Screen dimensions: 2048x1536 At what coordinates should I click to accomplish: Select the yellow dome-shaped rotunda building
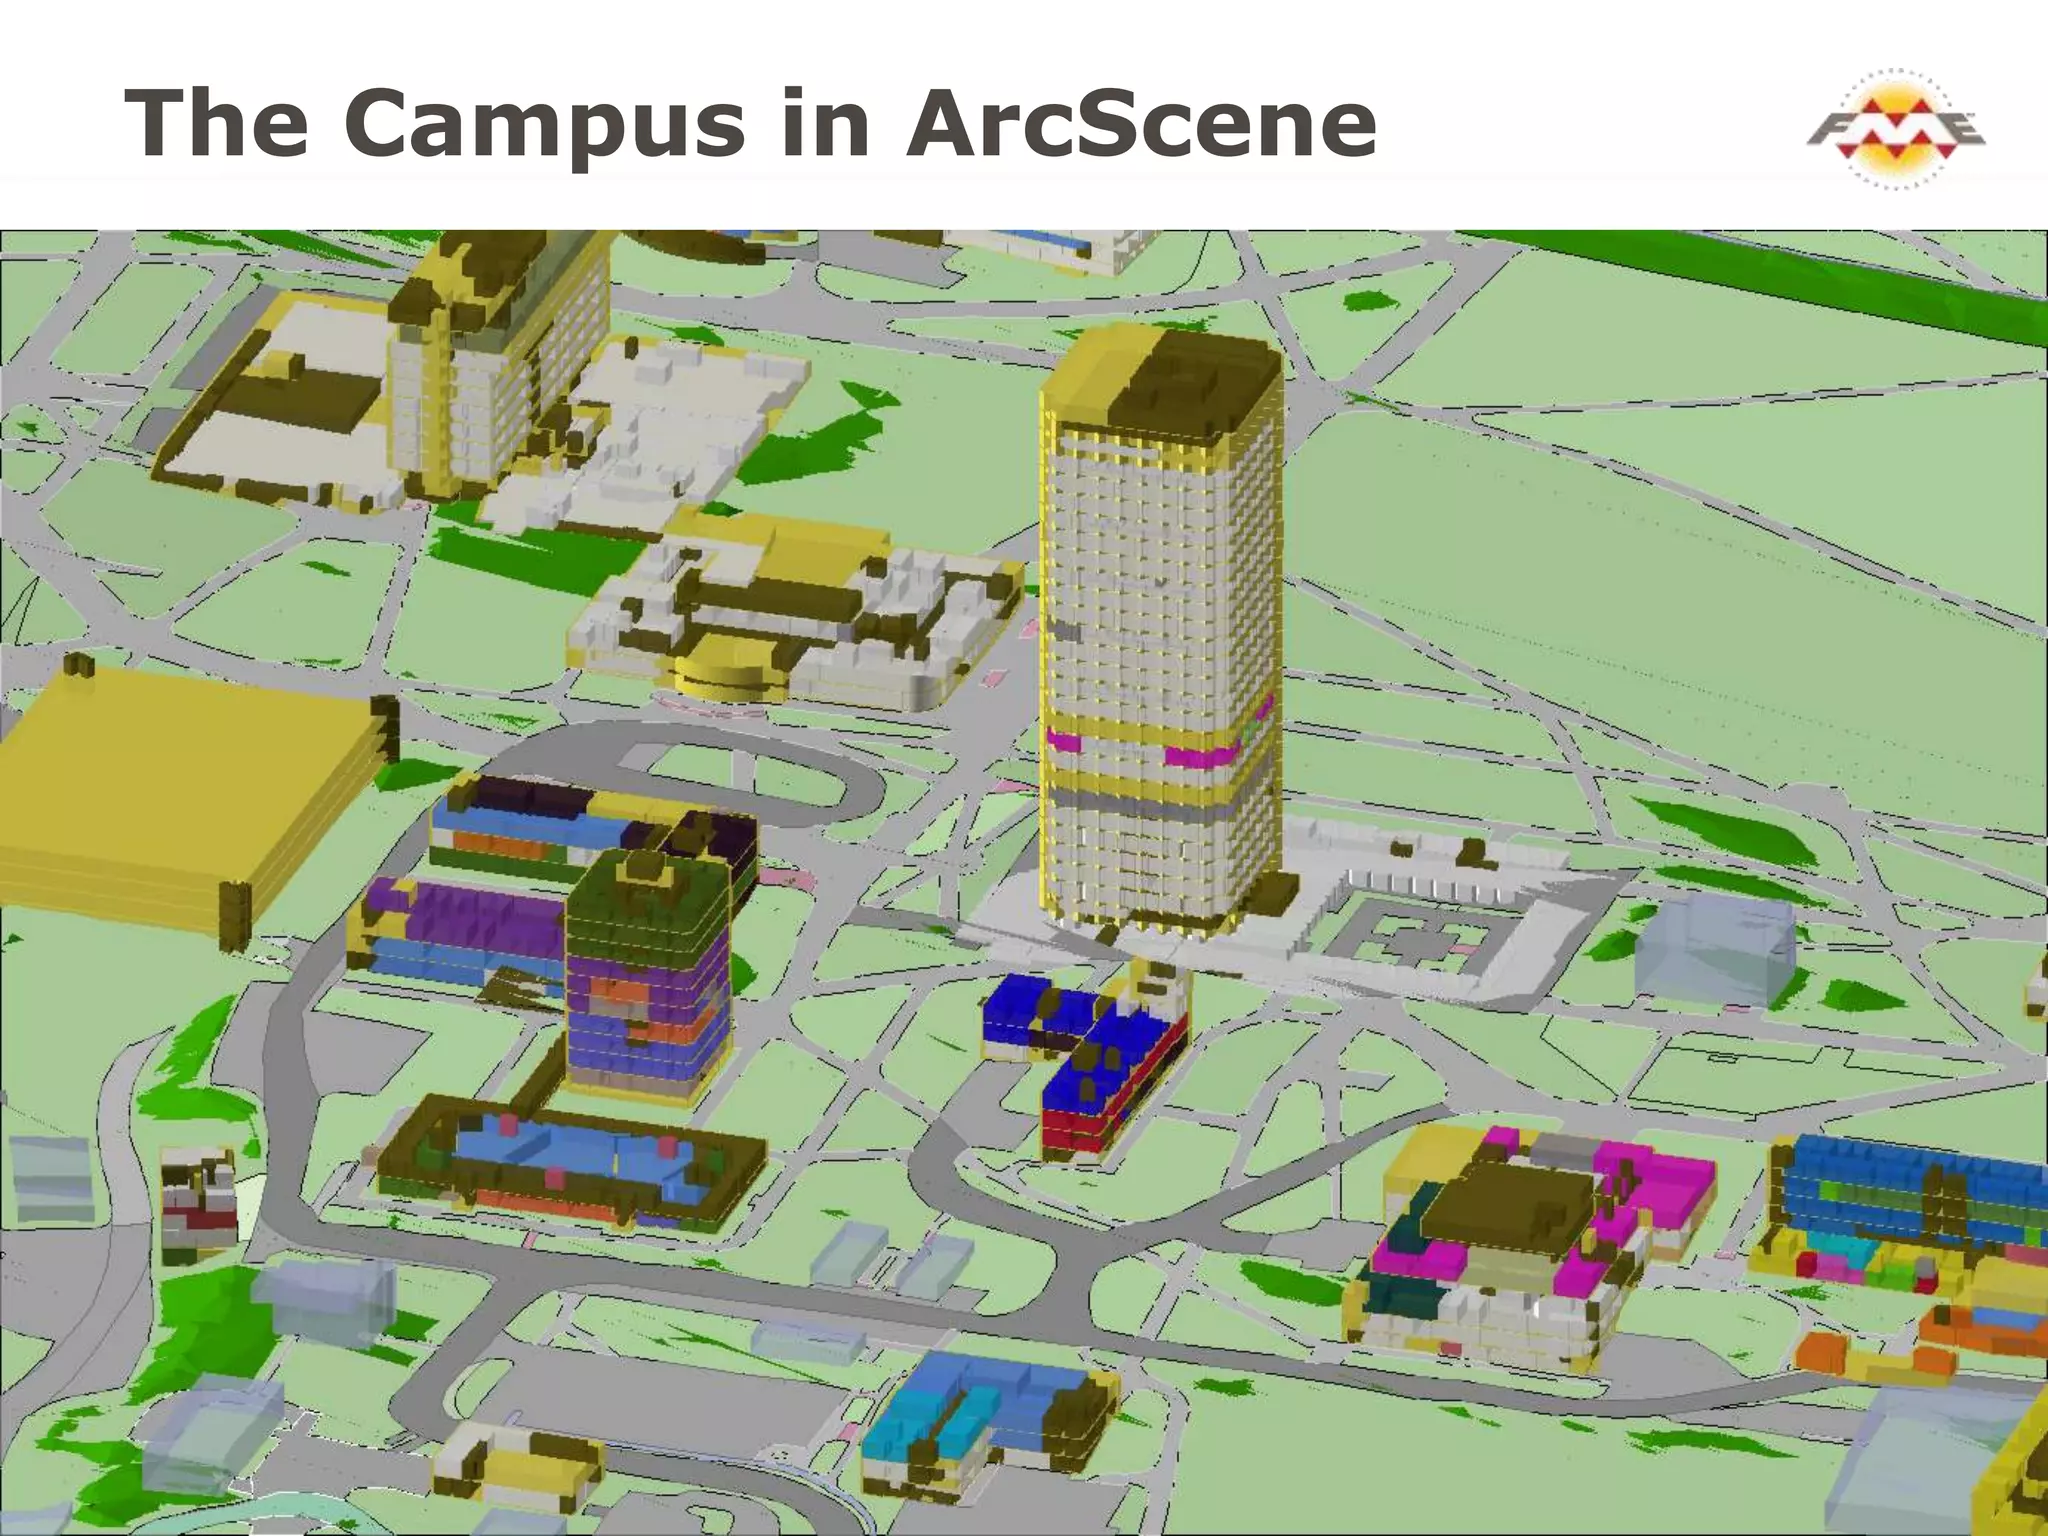pos(731,666)
